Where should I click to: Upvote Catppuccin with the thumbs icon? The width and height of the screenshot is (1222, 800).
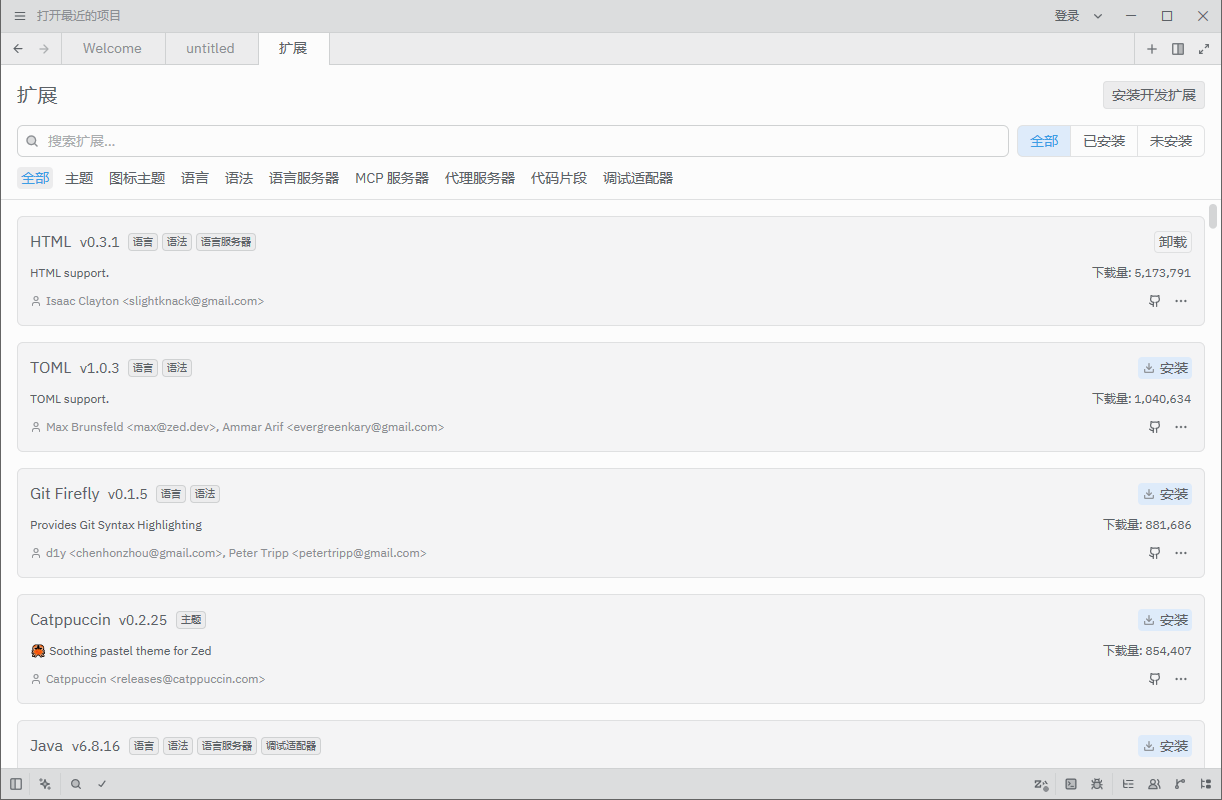[x=1155, y=679]
